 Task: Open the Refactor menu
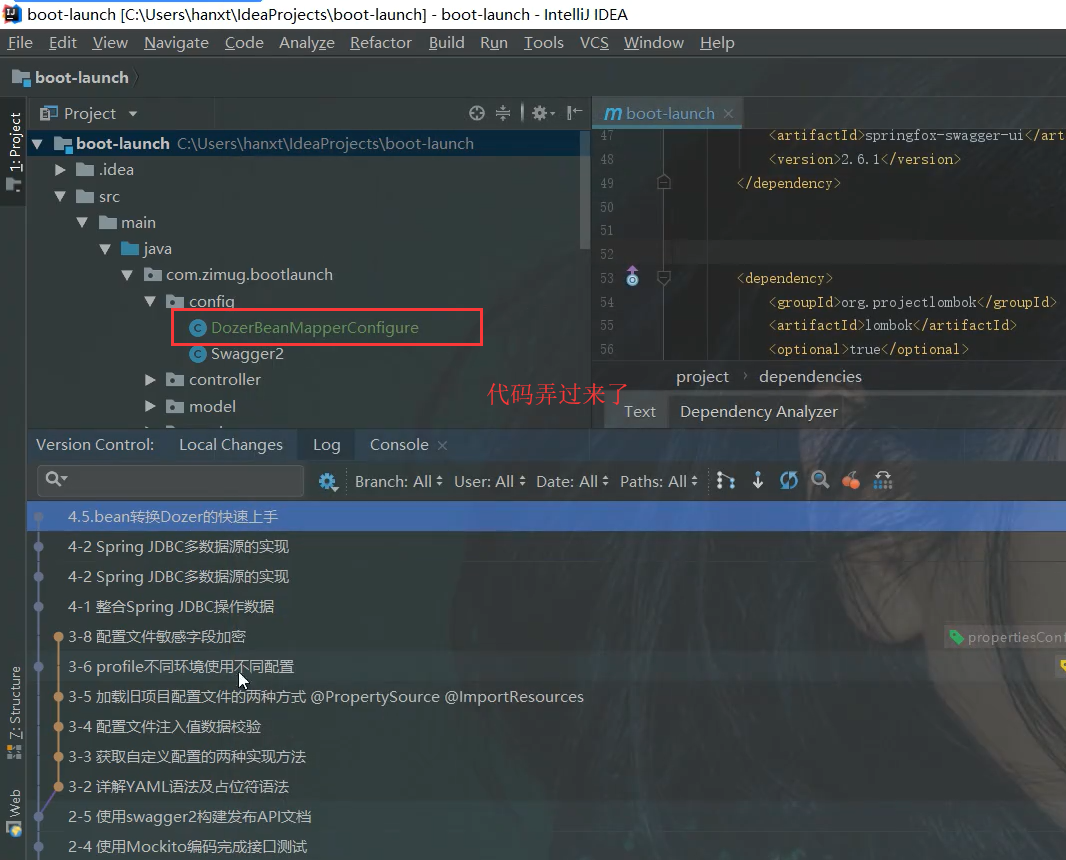(x=381, y=43)
